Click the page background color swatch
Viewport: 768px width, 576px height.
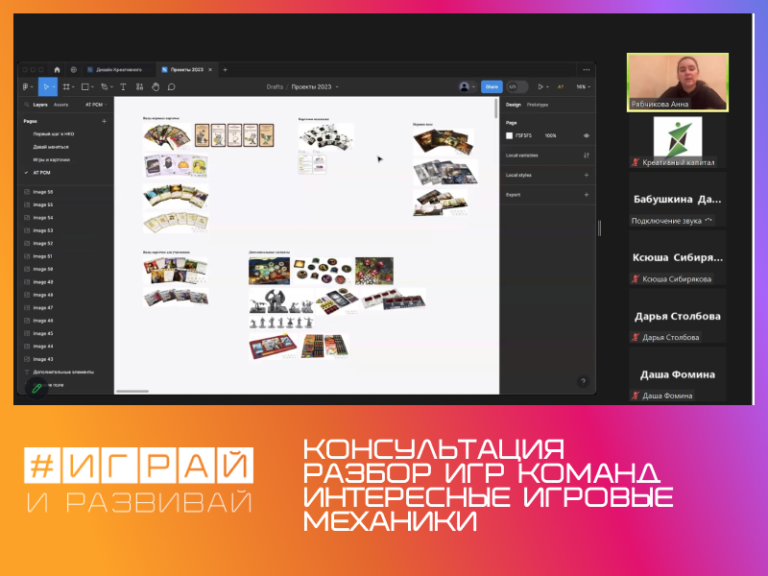coord(509,136)
